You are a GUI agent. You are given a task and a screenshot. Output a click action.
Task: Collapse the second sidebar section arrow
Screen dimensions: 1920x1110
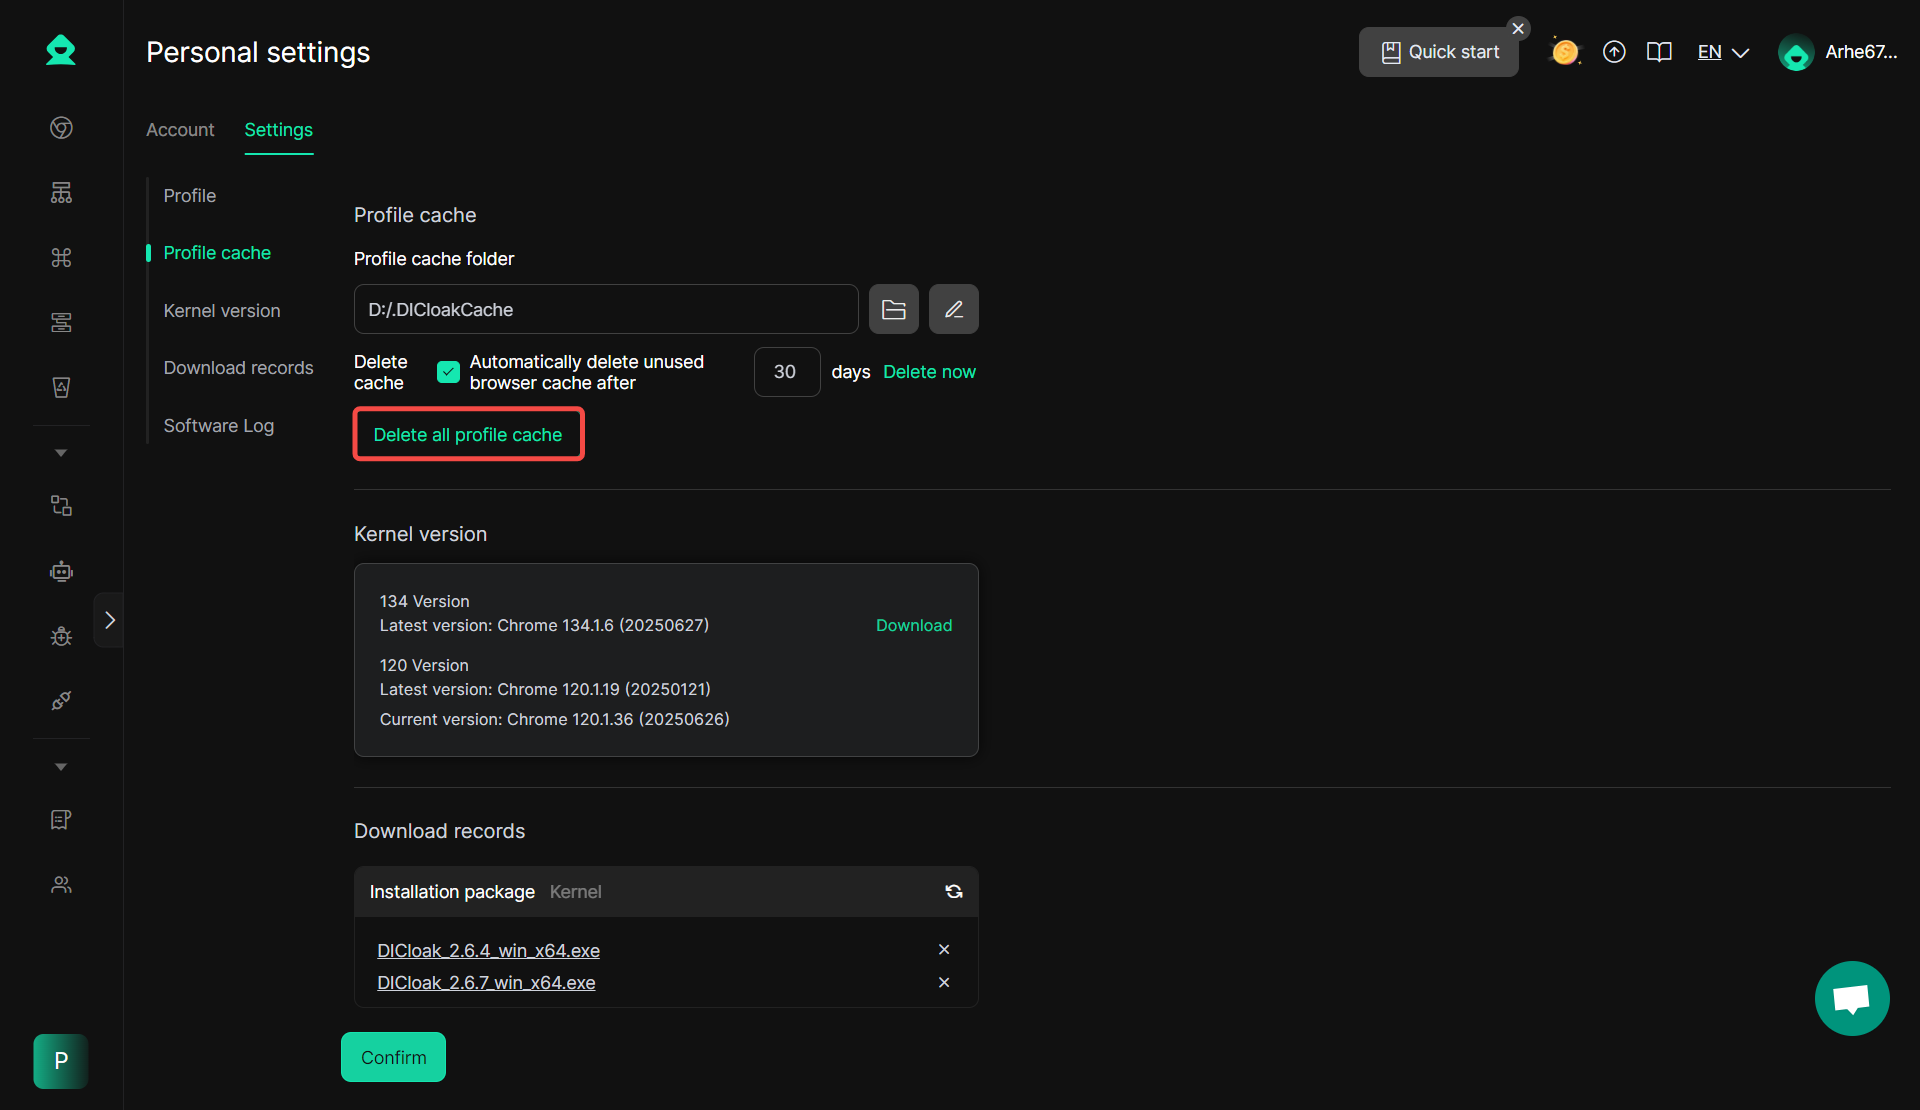pos(61,767)
